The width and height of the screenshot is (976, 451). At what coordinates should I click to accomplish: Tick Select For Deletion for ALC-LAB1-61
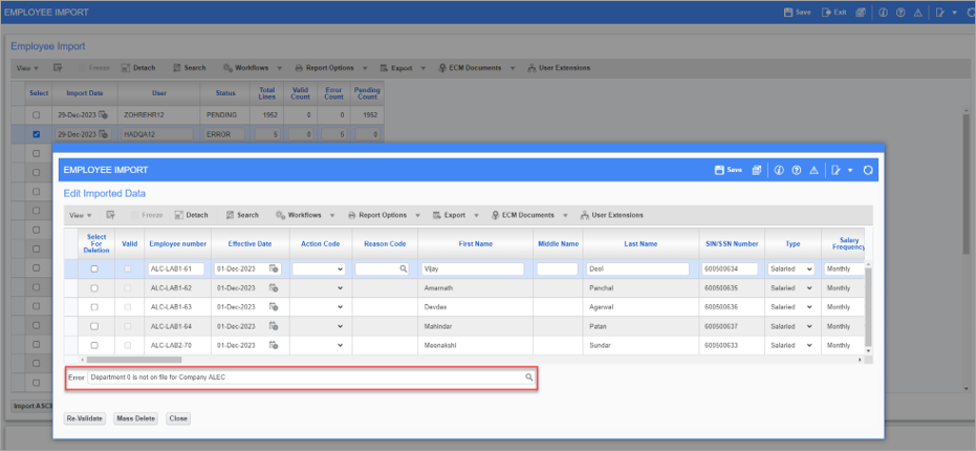pos(95,269)
